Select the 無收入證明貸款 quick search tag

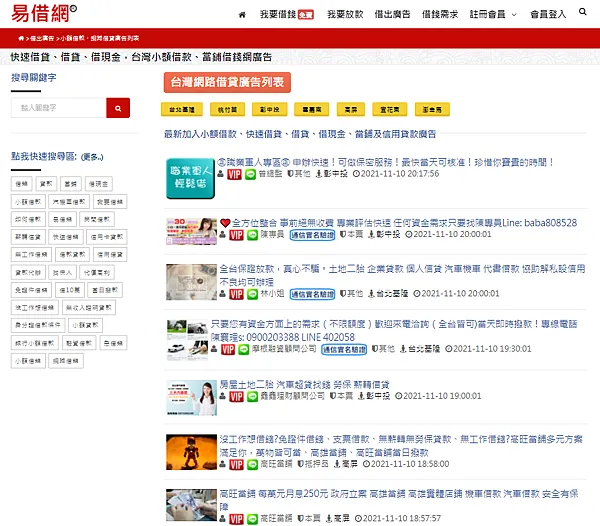pos(89,308)
